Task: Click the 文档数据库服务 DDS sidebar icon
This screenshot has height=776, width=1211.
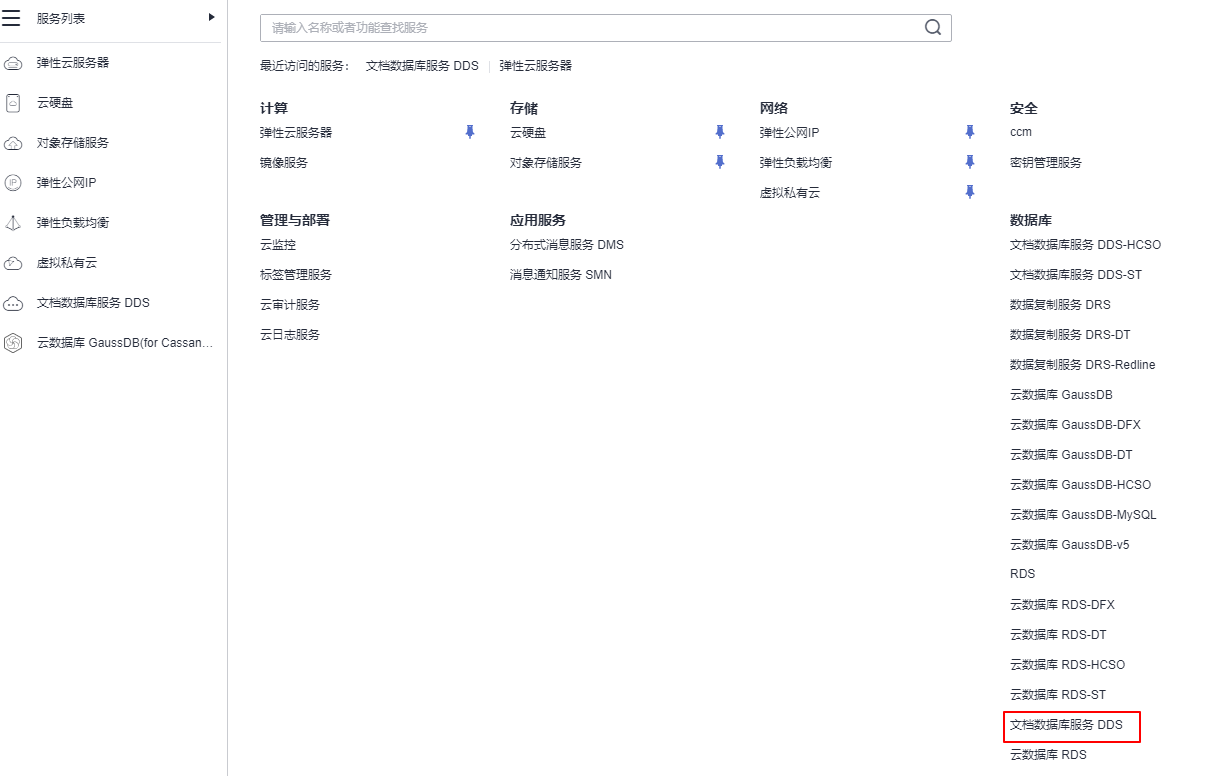Action: [x=12, y=302]
